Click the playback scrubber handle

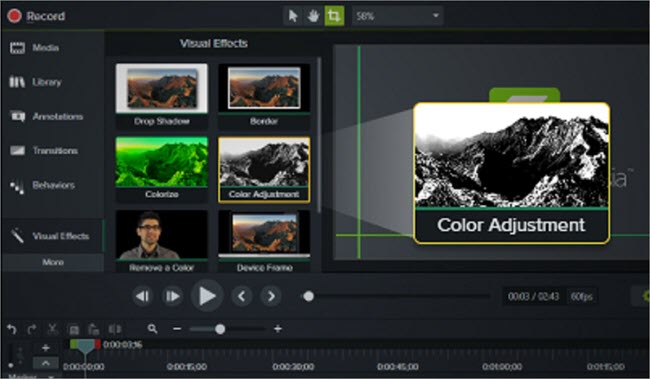(308, 296)
